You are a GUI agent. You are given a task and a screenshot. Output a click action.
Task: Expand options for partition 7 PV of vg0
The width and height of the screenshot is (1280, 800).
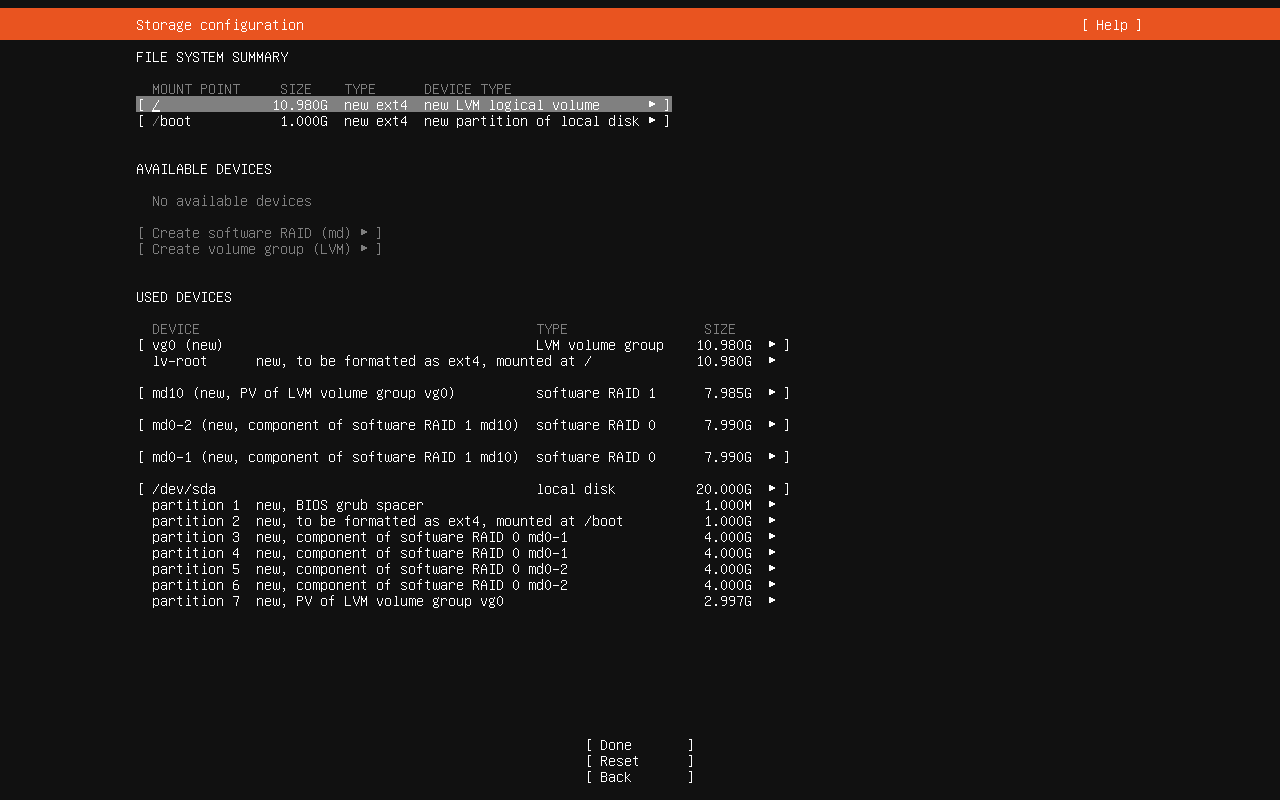pos(772,601)
